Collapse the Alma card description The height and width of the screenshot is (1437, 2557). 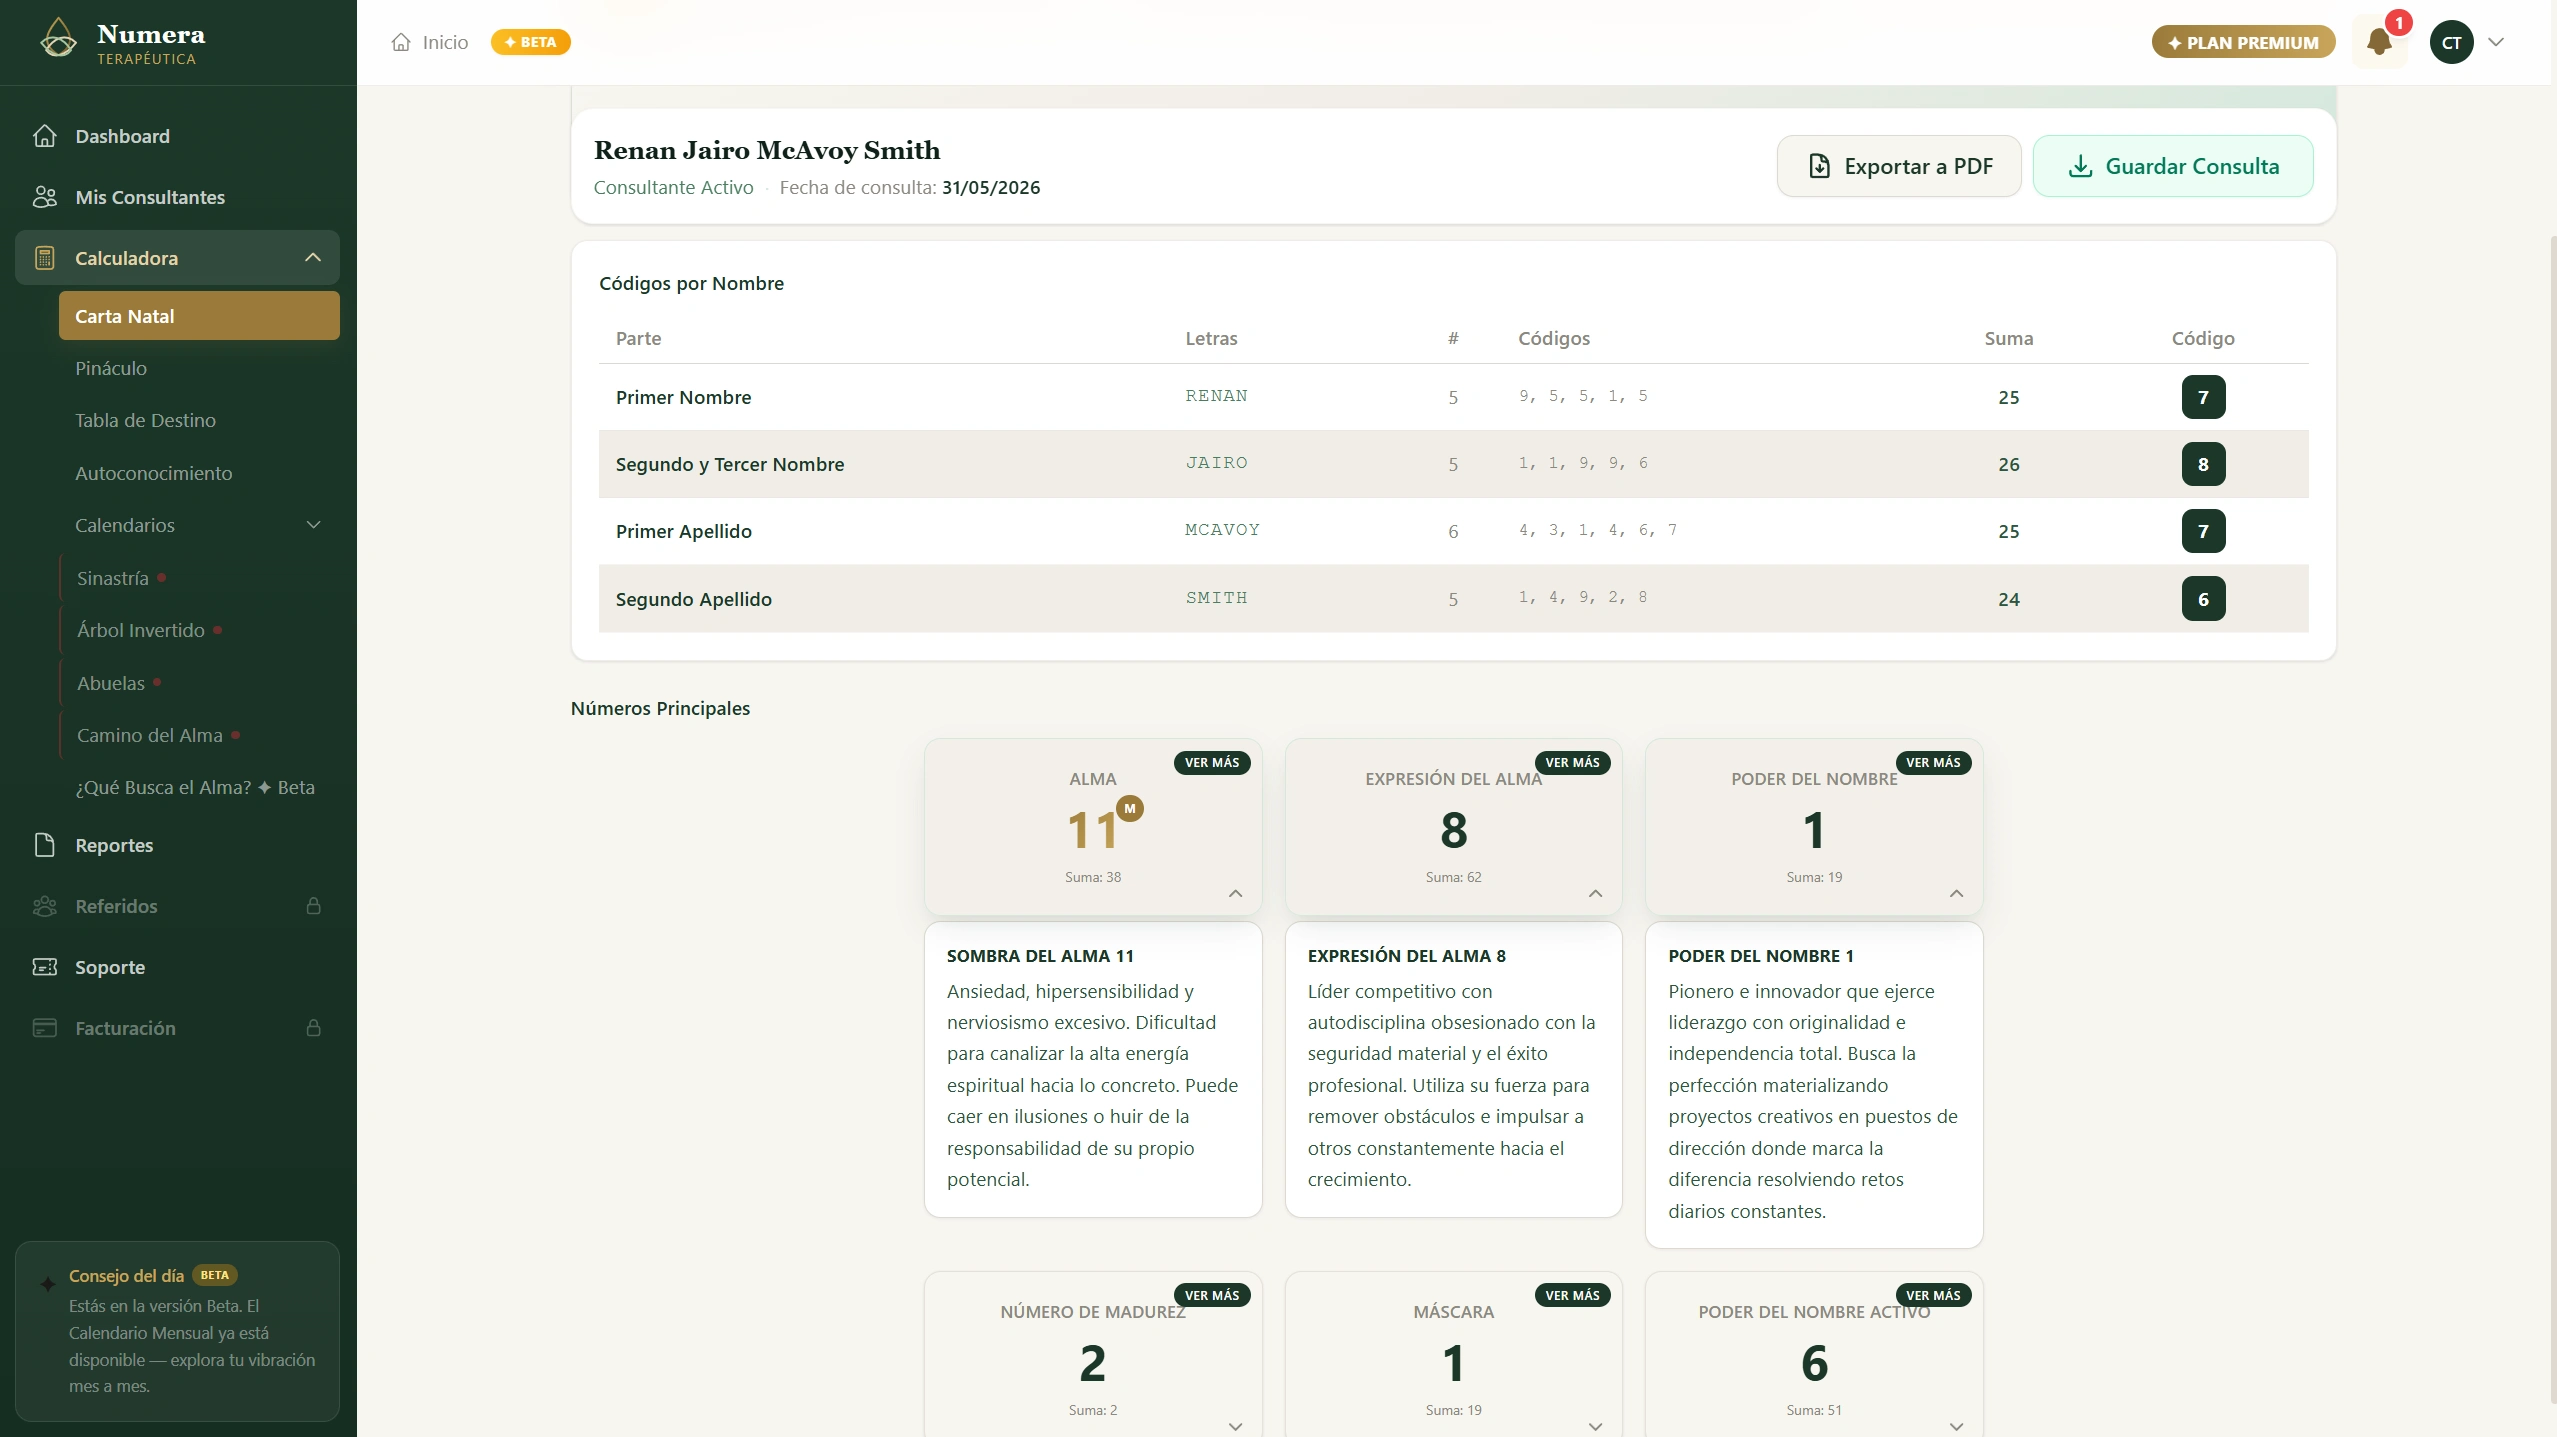1235,893
